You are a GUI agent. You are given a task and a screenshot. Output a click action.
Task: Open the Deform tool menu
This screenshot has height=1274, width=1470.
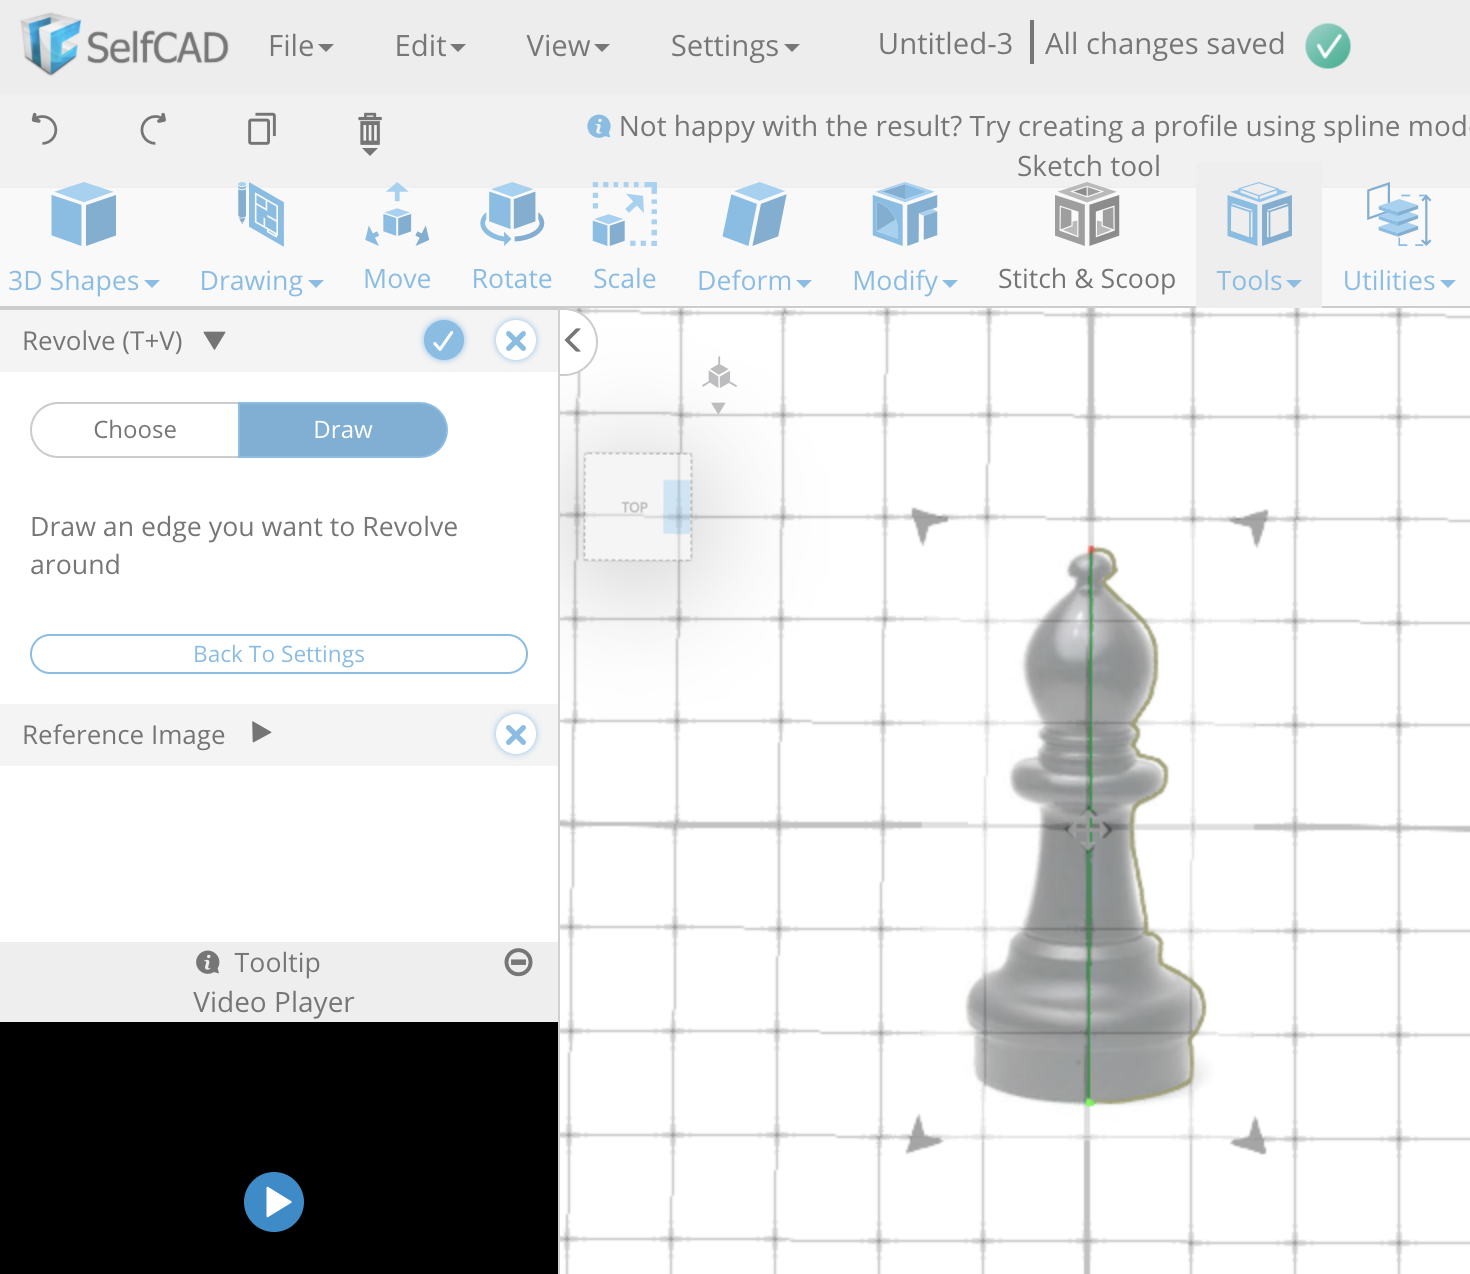[754, 238]
